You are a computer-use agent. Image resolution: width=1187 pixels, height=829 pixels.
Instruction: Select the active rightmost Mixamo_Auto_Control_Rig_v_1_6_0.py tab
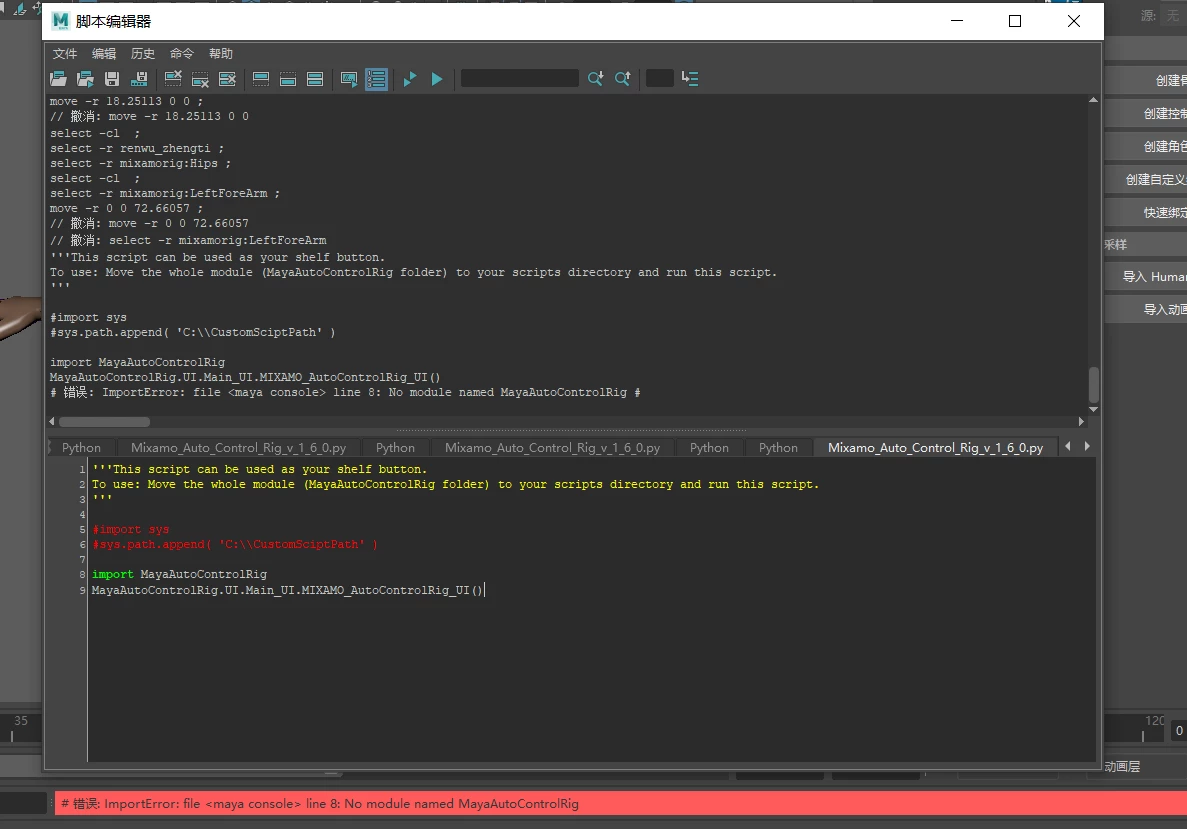tap(935, 447)
